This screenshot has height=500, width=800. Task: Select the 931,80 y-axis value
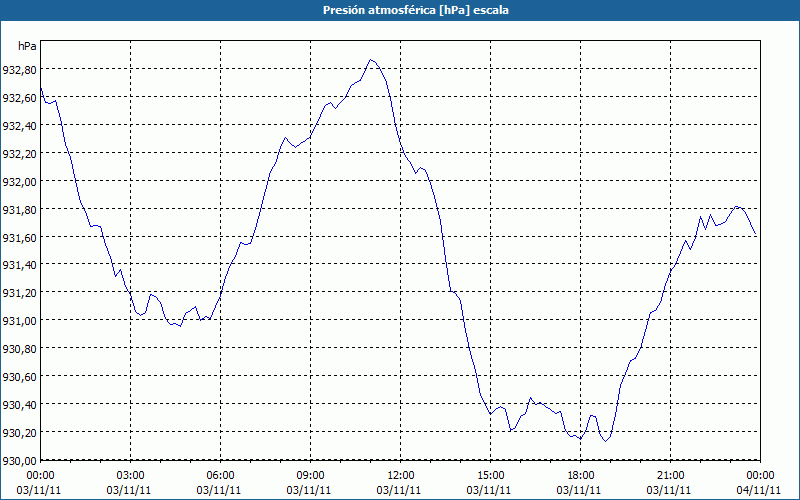(19, 210)
